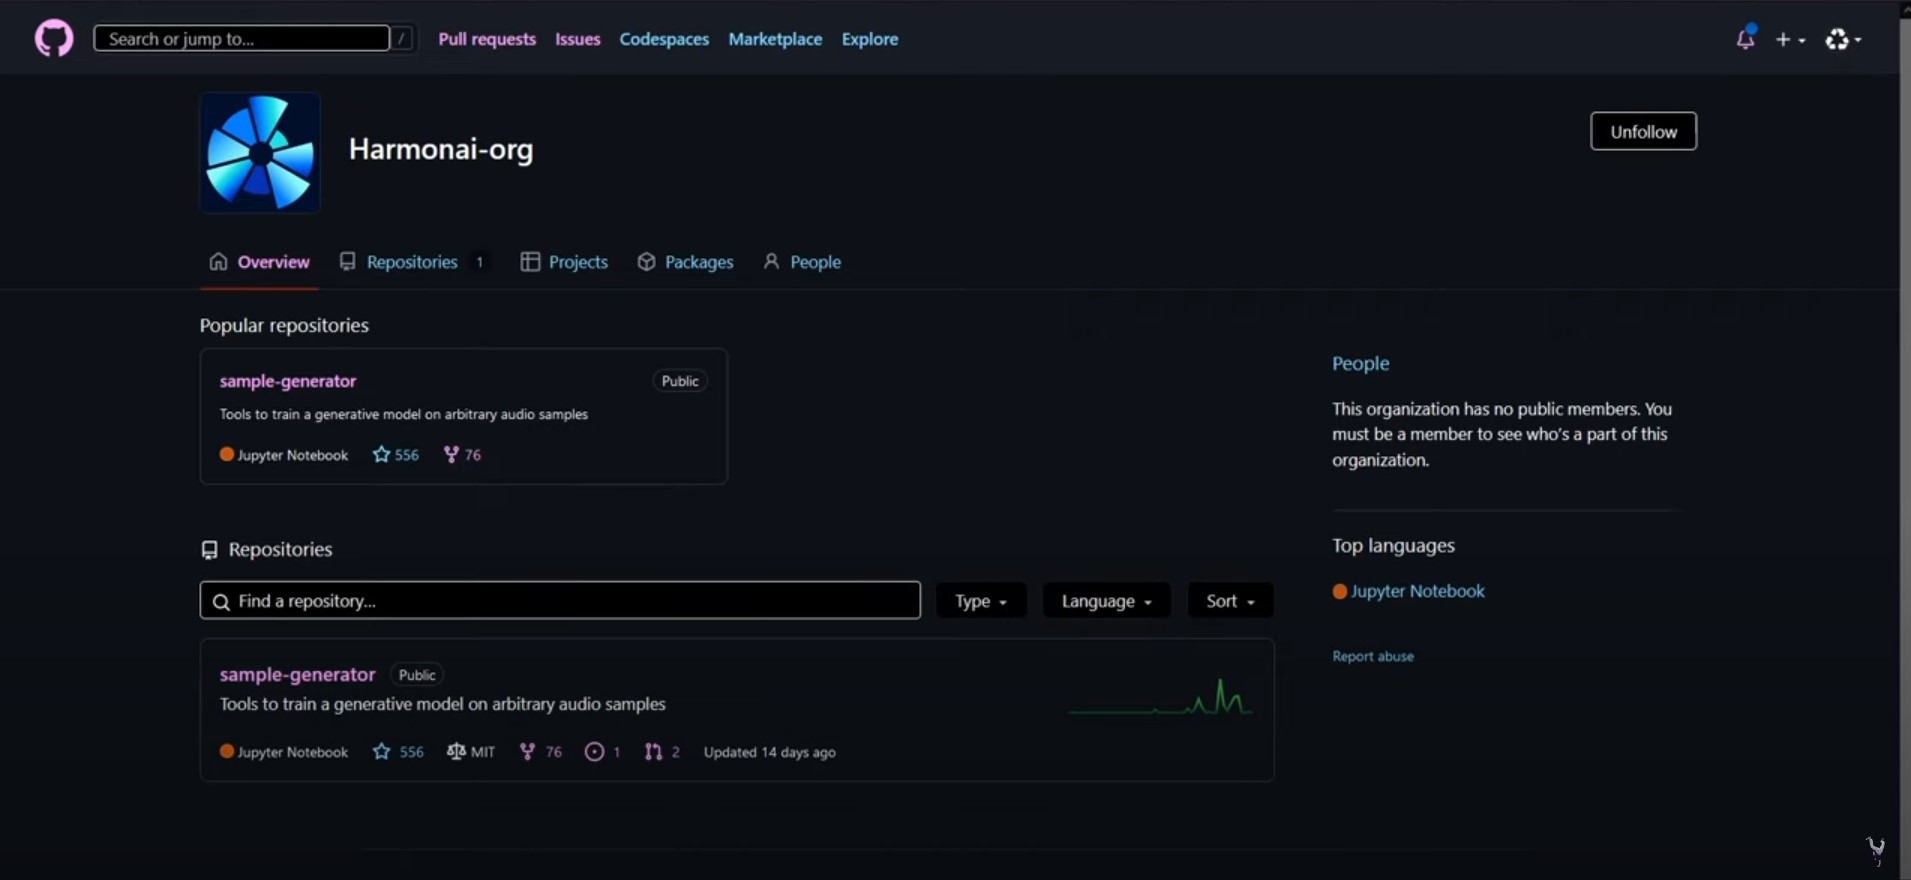Click the Harmonai-org organization avatar
The height and width of the screenshot is (880, 1911).
(x=260, y=152)
